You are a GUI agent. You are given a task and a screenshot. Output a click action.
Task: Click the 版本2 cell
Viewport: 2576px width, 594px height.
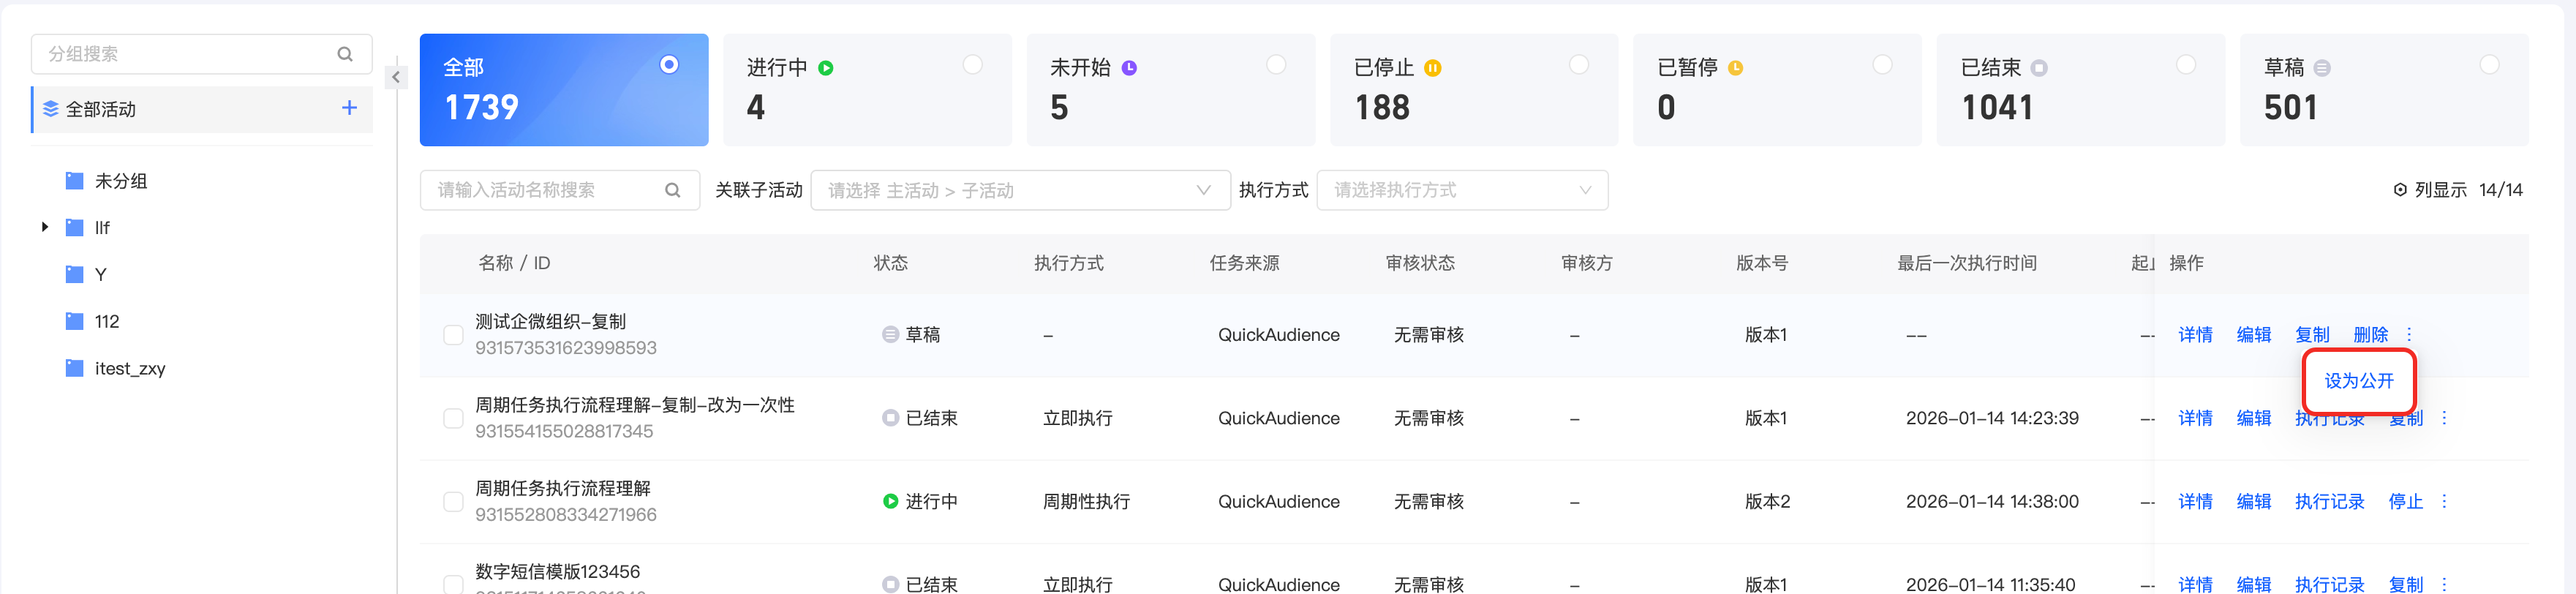pos(1767,501)
